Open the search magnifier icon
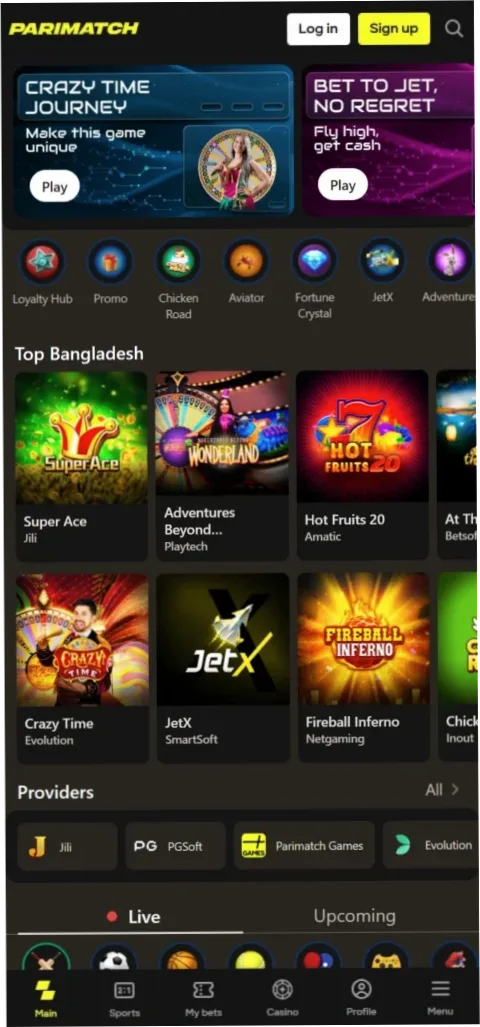 [454, 29]
